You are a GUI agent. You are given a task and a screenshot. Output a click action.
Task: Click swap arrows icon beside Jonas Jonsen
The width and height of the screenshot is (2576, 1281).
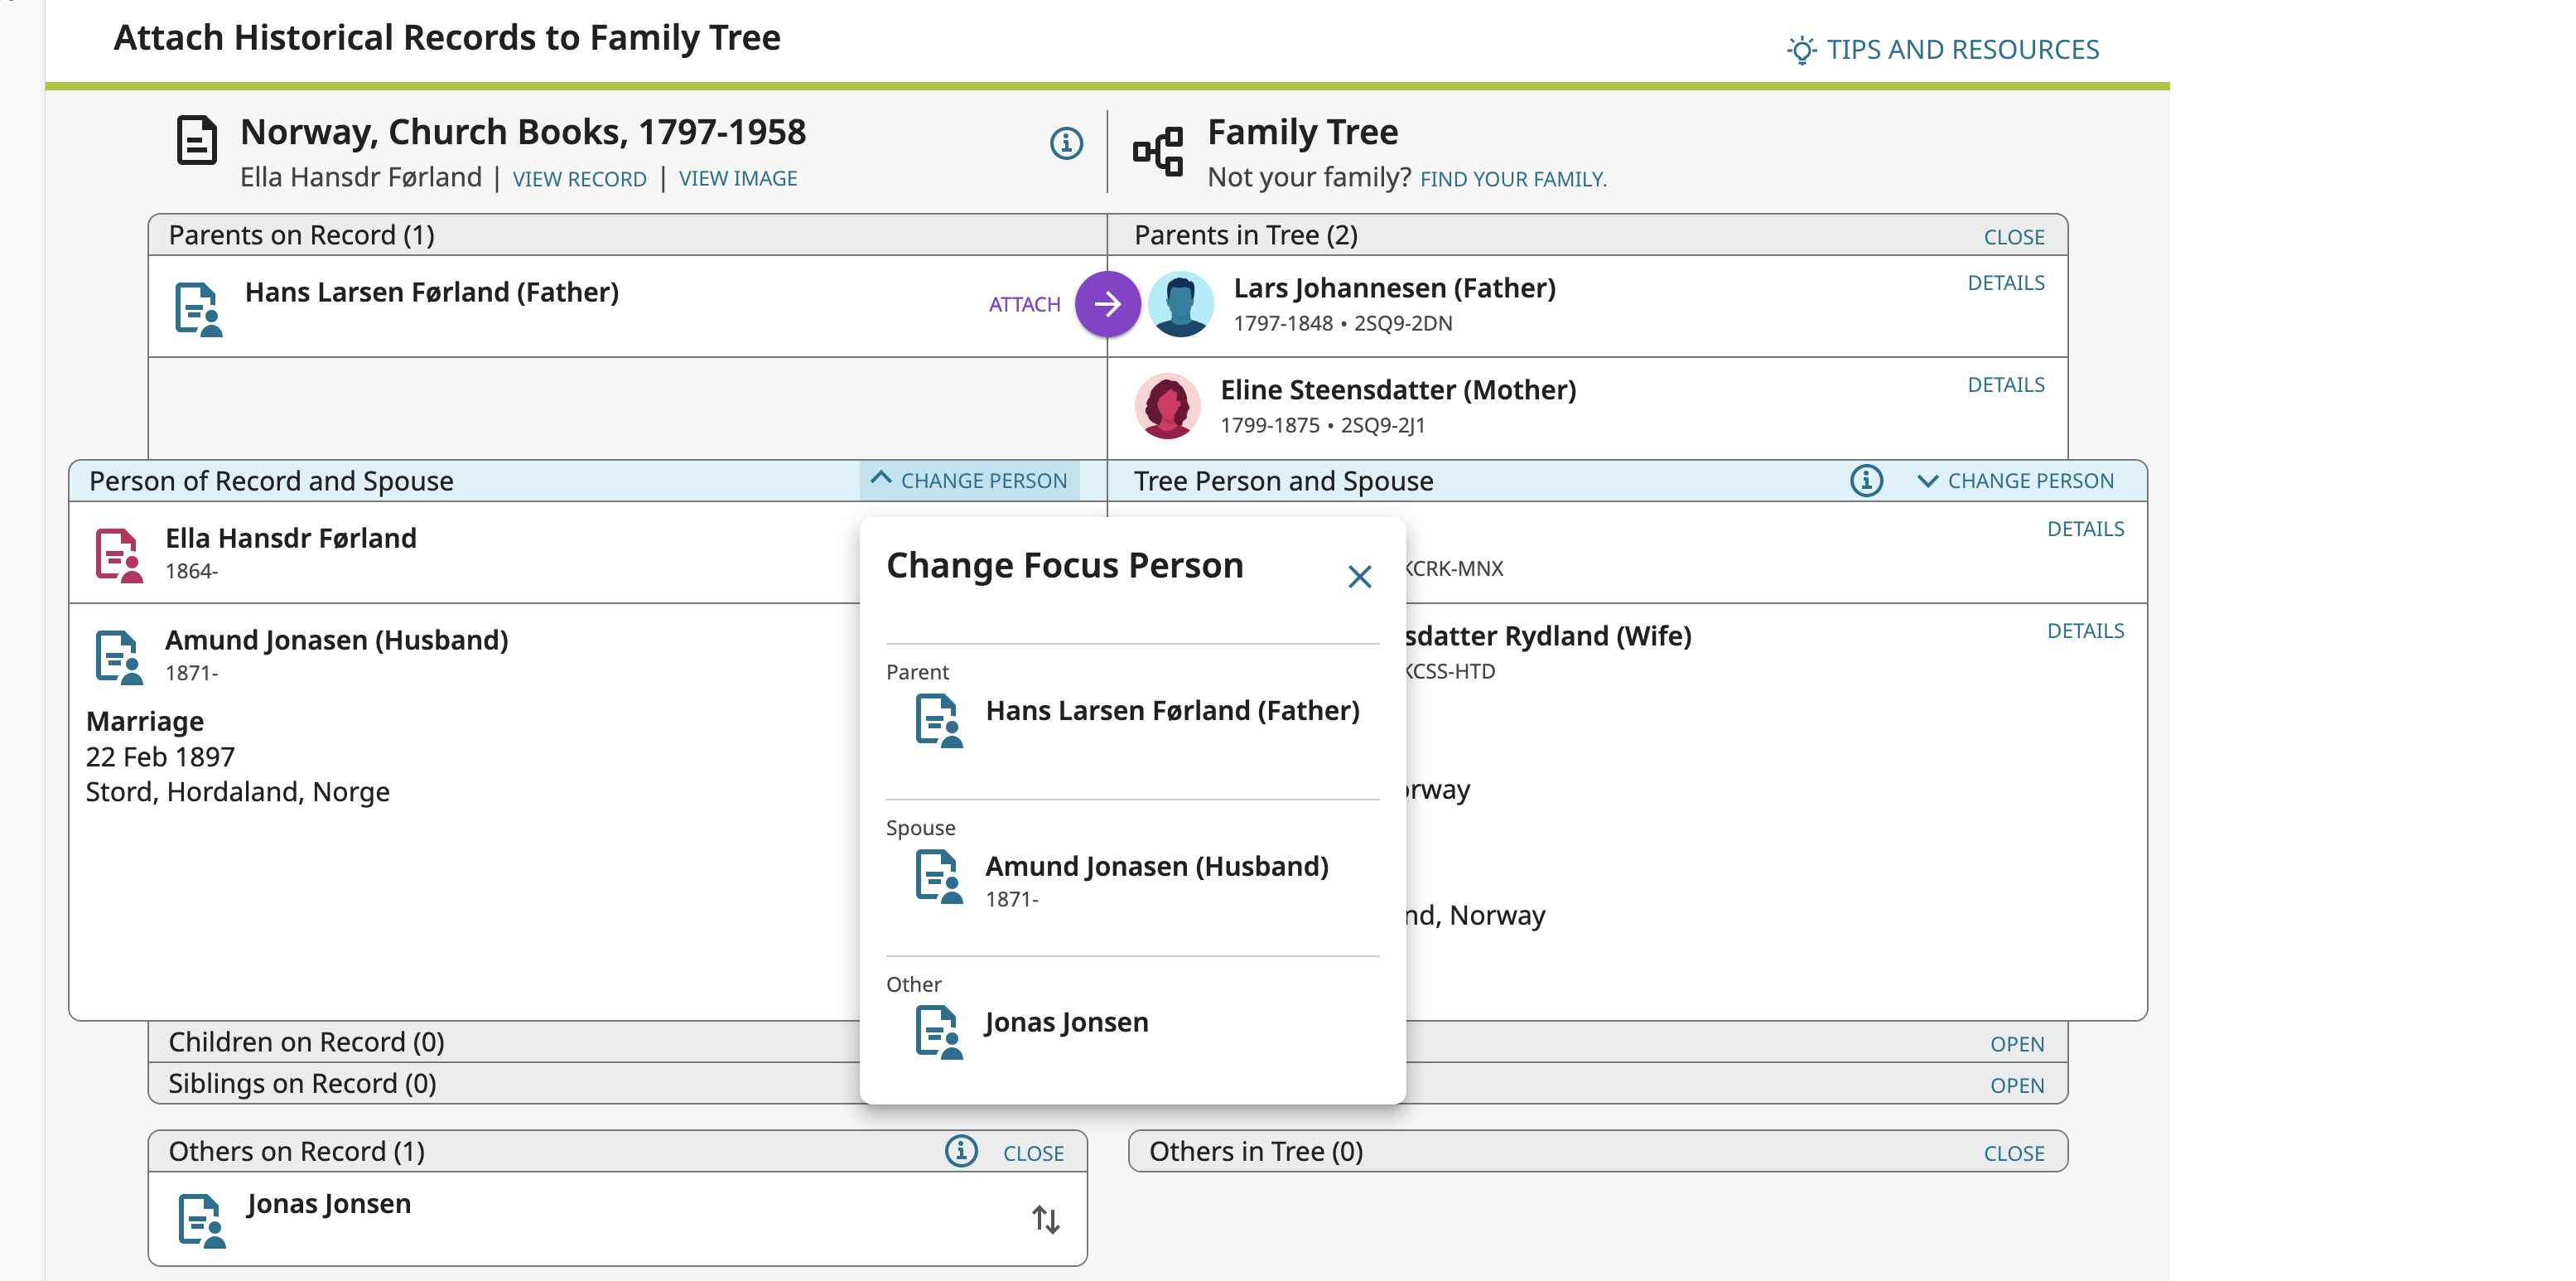click(x=1045, y=1219)
